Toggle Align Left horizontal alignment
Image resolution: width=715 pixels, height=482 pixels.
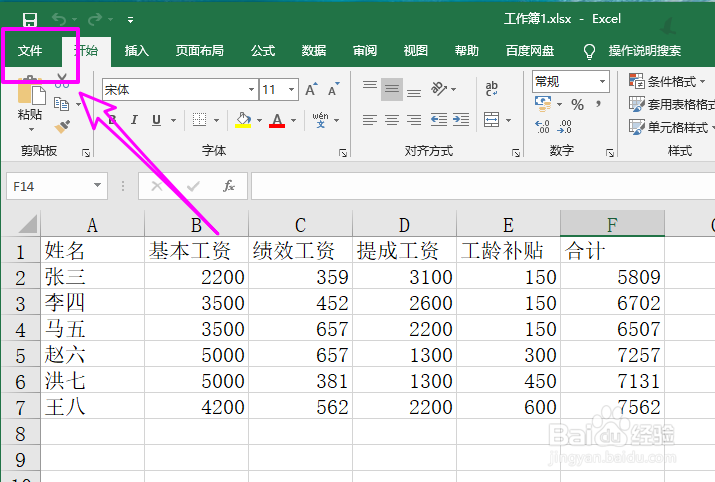370,120
